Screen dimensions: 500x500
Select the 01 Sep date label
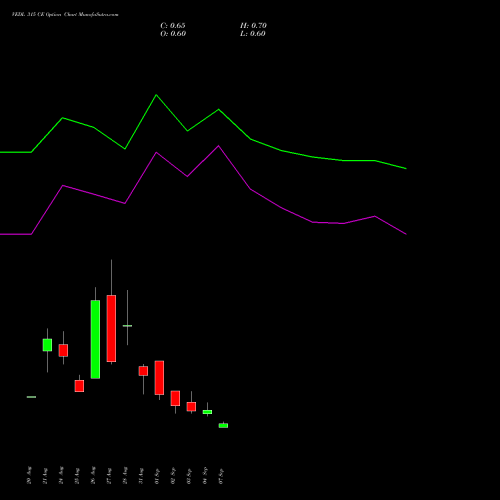[157, 476]
